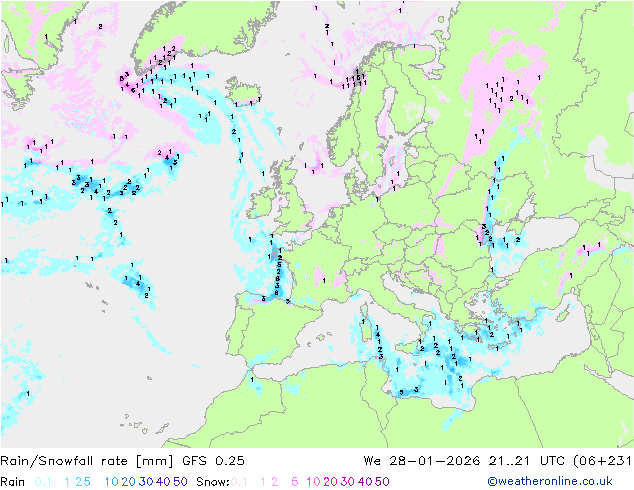Click the '(06+231' forecast run label
This screenshot has height=490, width=634.
click(602, 461)
